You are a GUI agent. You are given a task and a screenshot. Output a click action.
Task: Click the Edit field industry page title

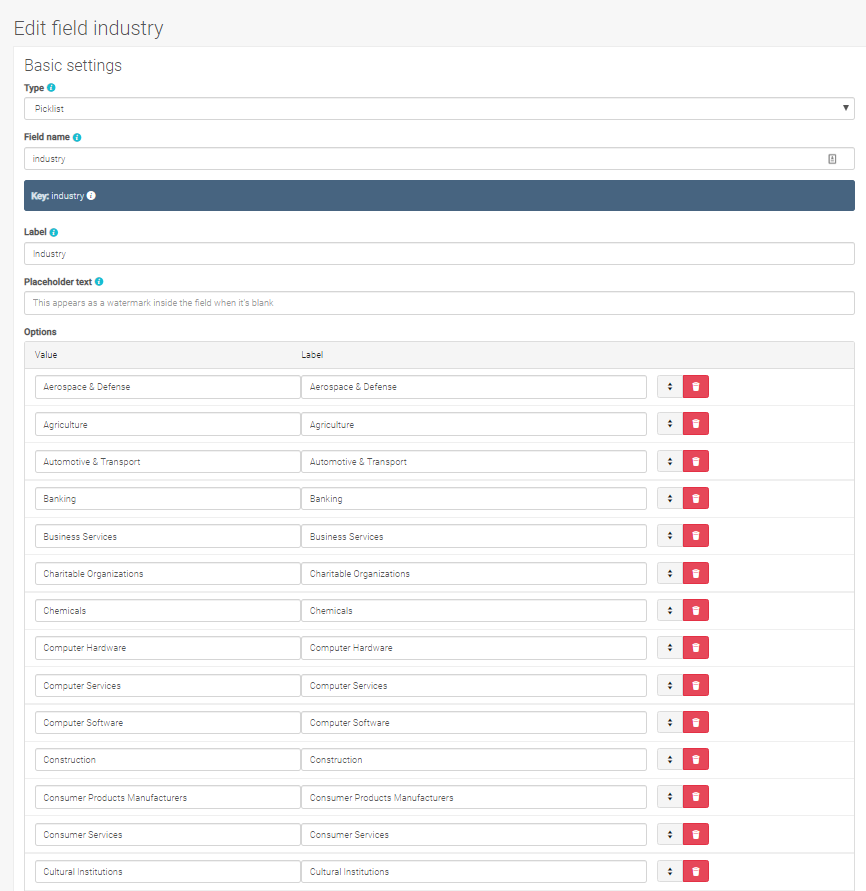pyautogui.click(x=89, y=28)
